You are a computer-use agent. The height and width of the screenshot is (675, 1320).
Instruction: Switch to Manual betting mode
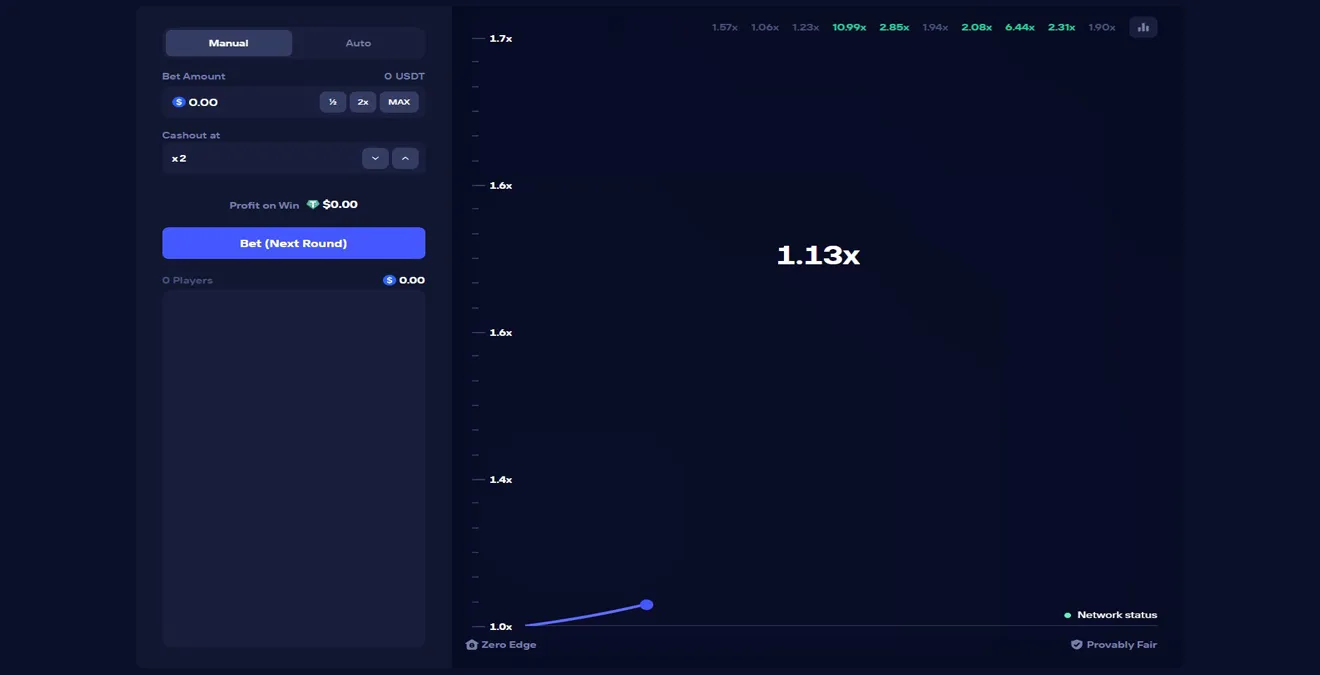pyautogui.click(x=229, y=43)
